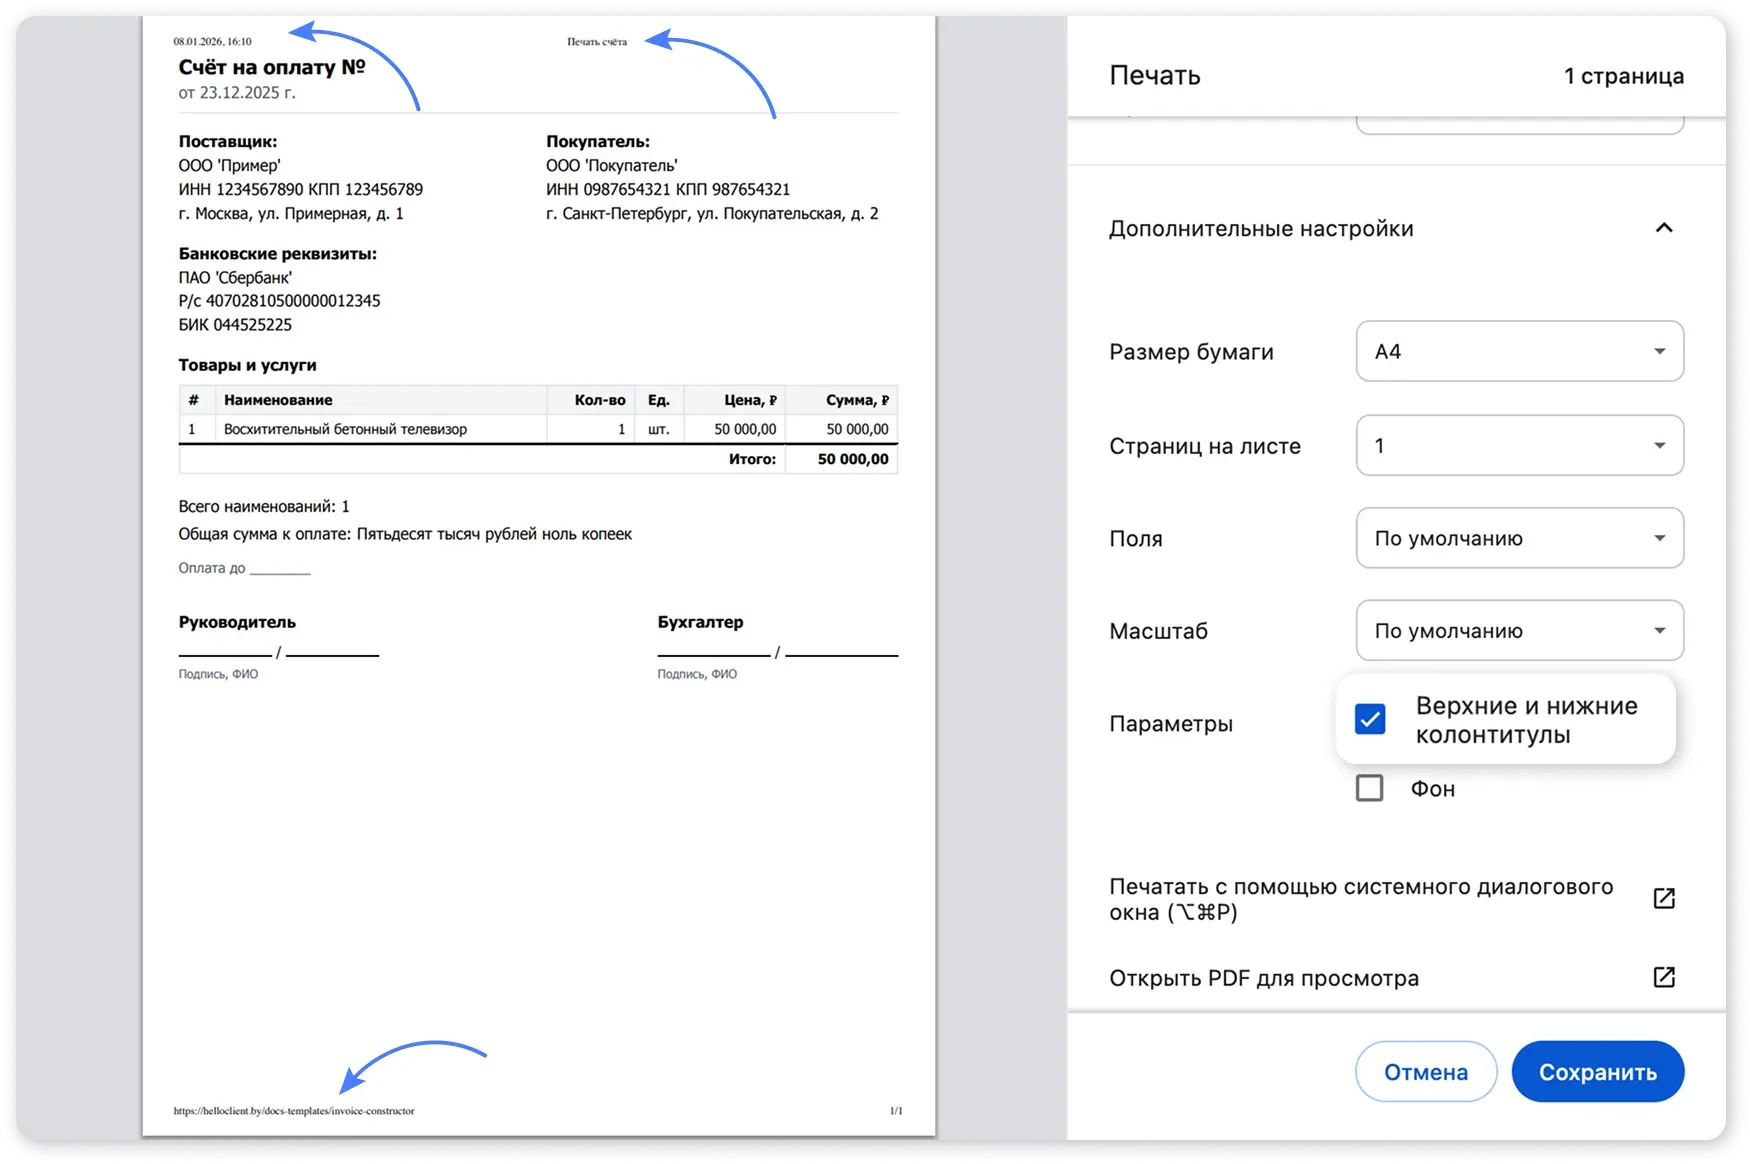
Task: Click the 'Счёт на оплату №' invoice heading
Action: [272, 67]
